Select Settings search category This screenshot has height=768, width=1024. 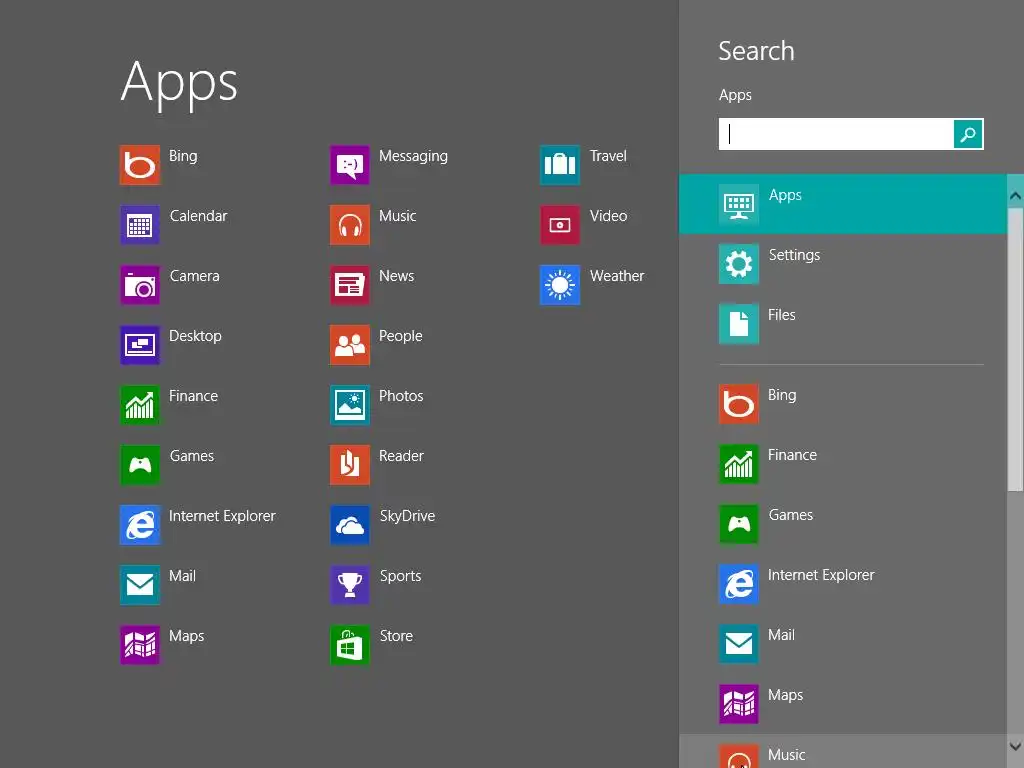(842, 264)
